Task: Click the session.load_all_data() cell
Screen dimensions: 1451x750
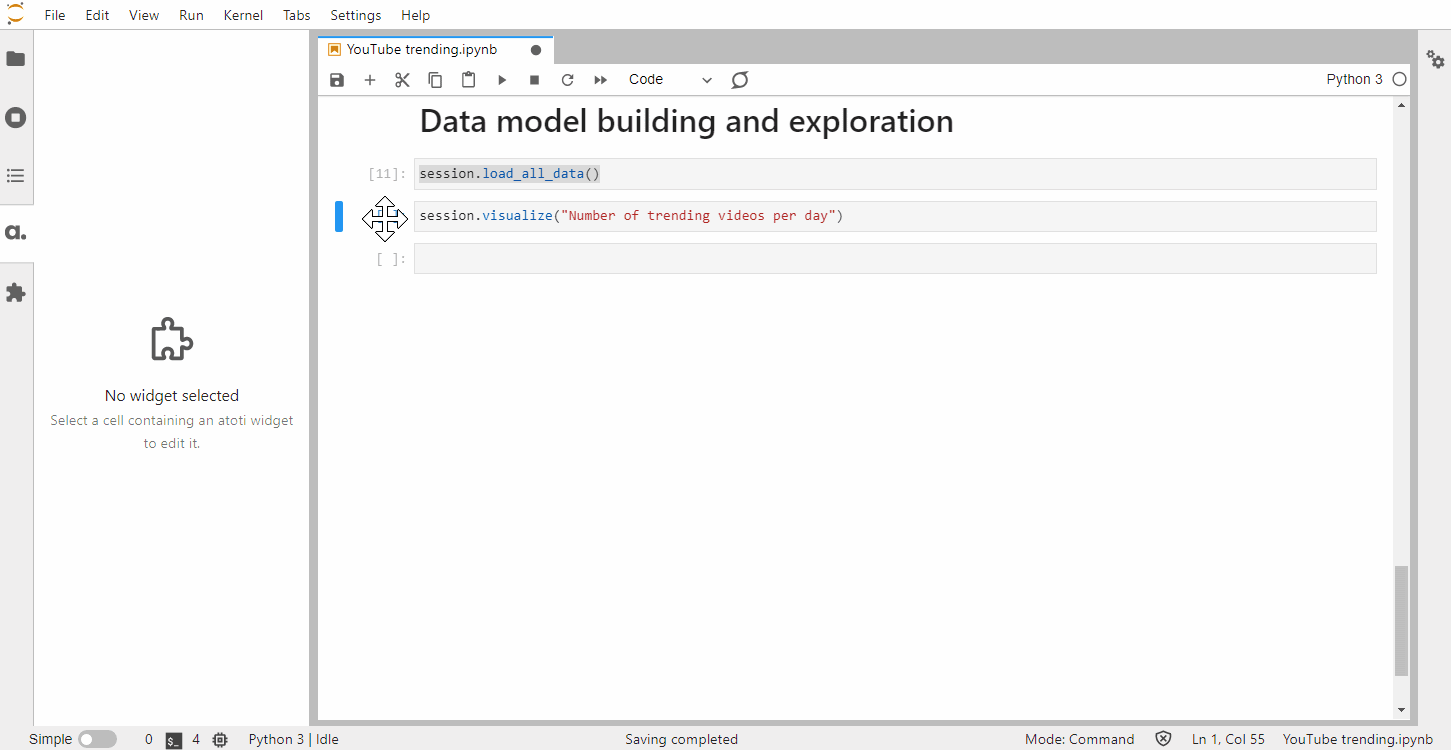Action: (x=895, y=174)
